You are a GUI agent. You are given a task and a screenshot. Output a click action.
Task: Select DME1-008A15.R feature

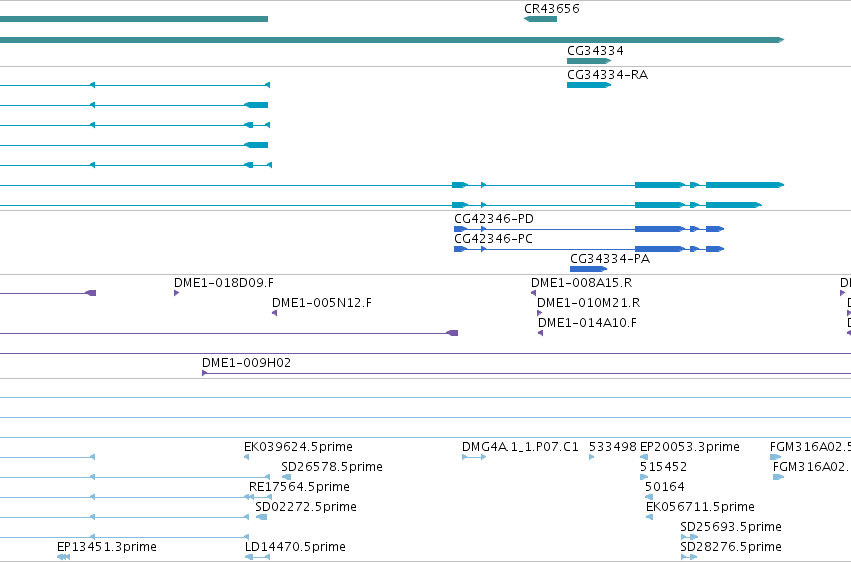point(534,293)
